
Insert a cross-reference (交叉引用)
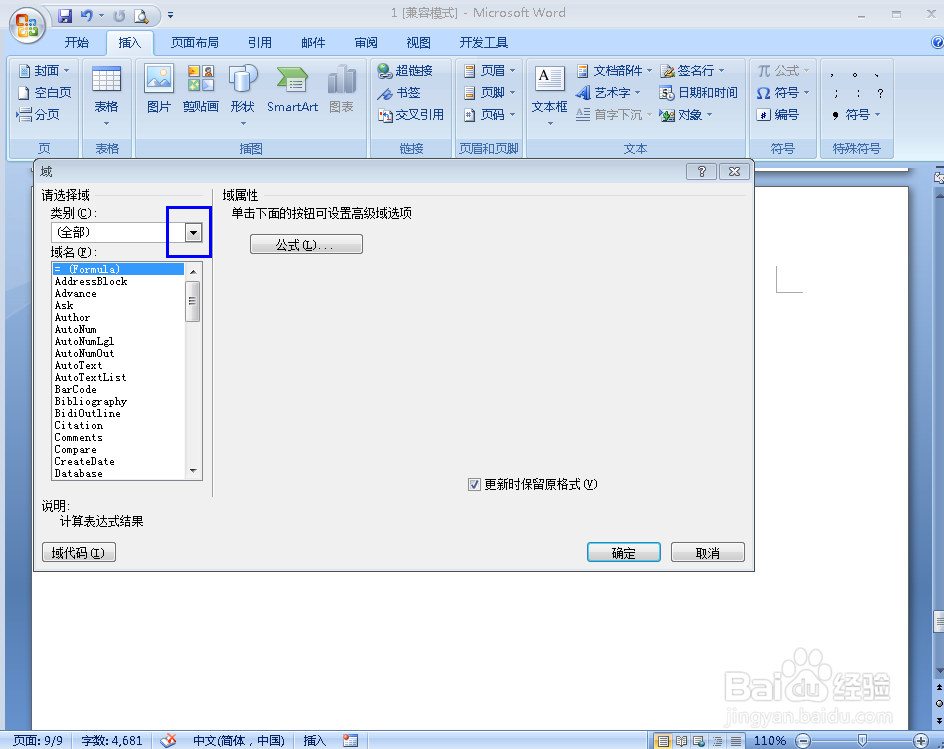pos(411,114)
